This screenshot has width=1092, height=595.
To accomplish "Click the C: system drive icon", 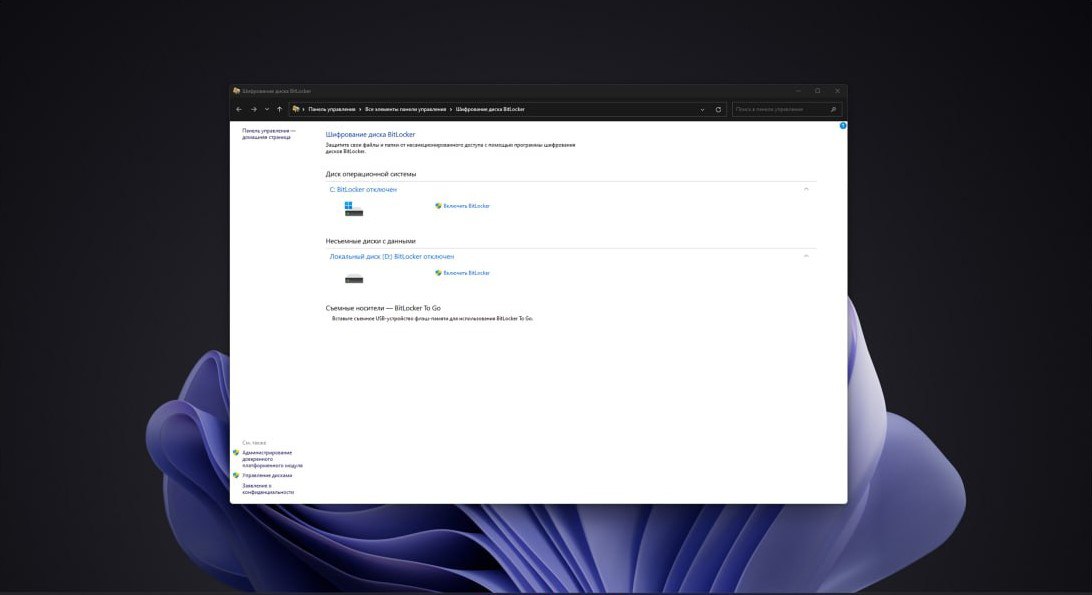I will coord(354,208).
